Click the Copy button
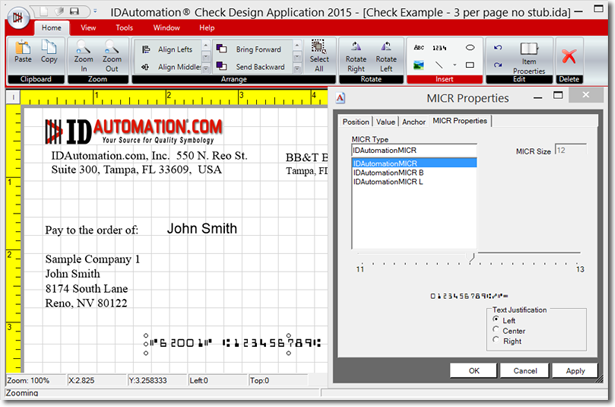Viewport: 615px width, 407px height. tap(49, 51)
